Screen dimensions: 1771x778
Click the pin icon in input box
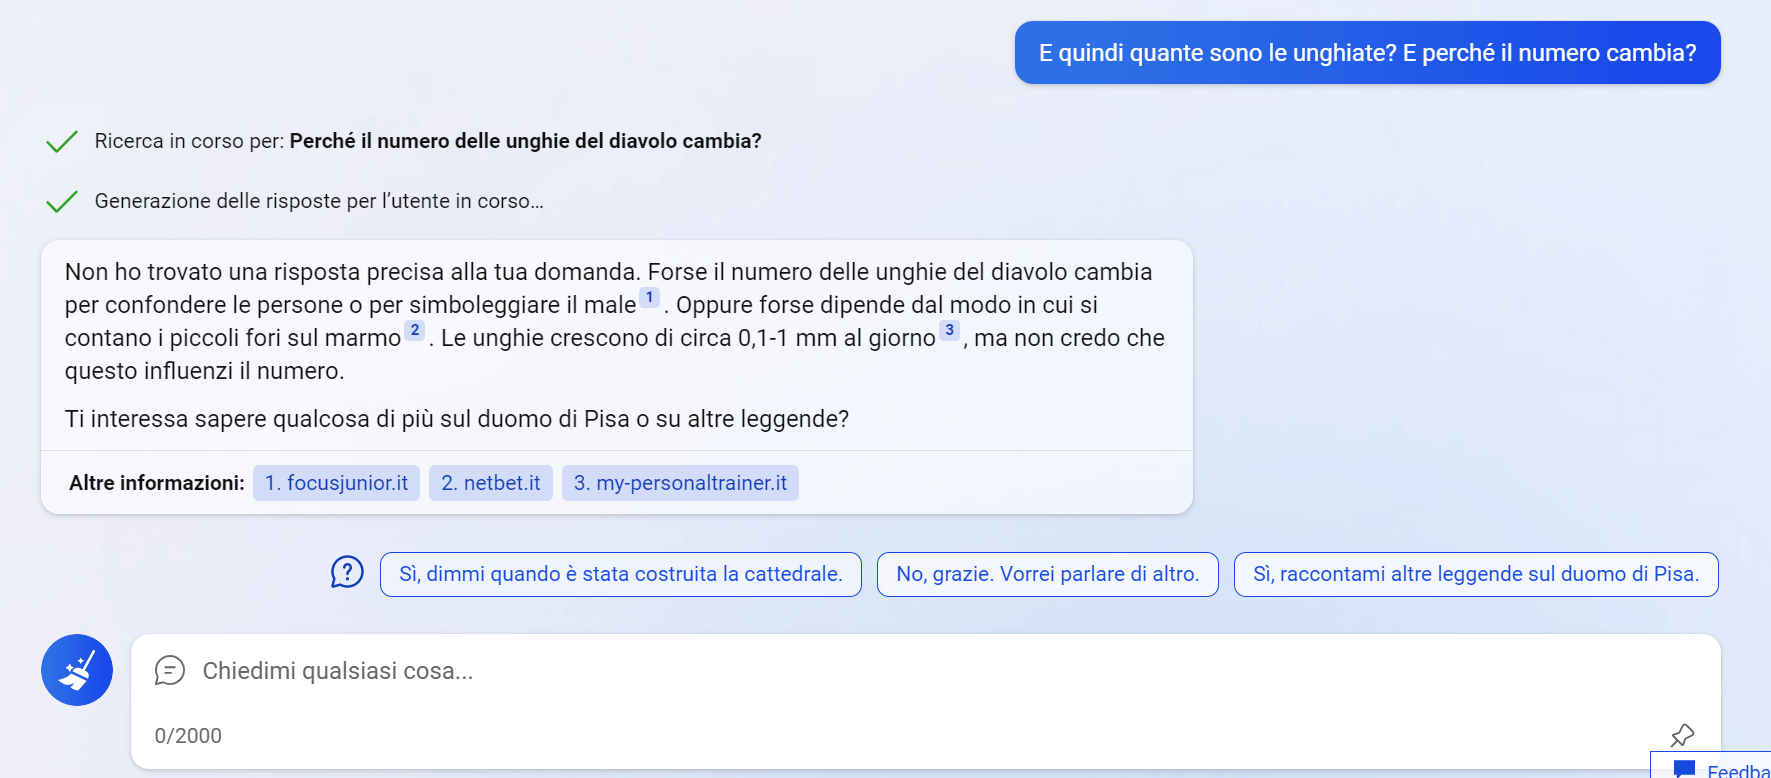pos(1682,736)
